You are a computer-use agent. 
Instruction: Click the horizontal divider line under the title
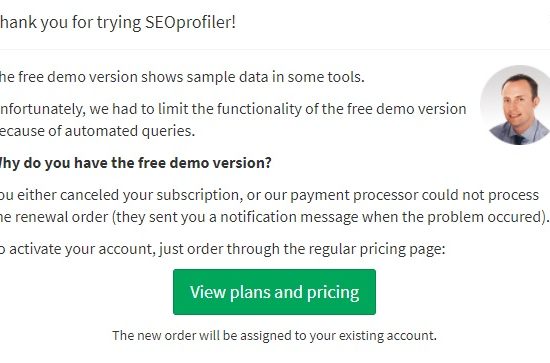275,49
